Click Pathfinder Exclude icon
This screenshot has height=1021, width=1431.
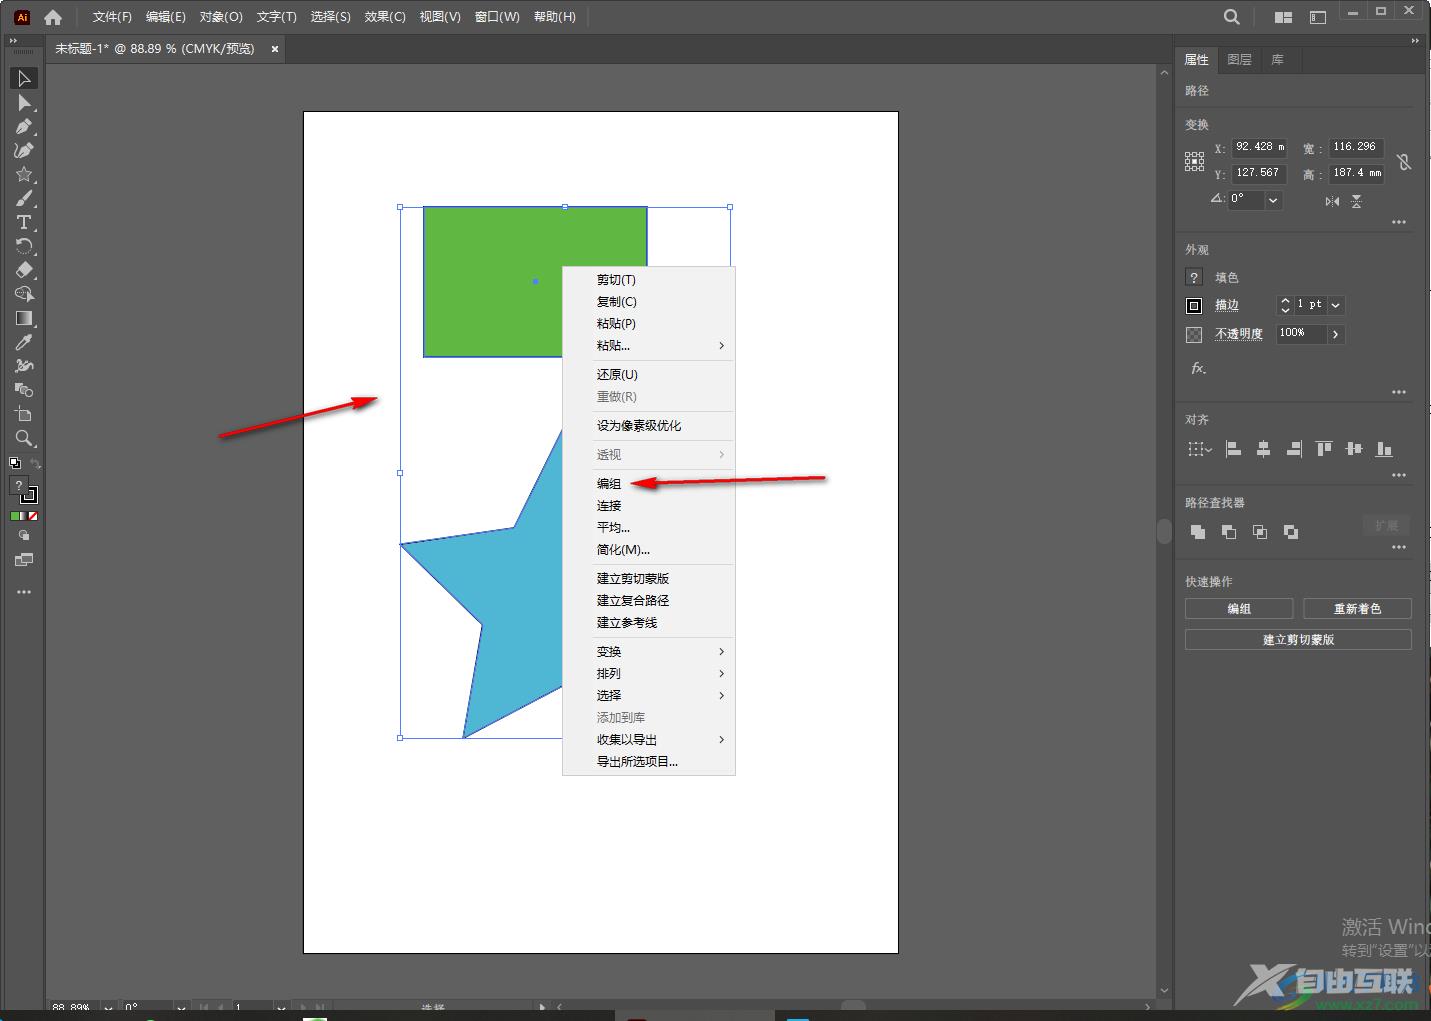[1291, 532]
